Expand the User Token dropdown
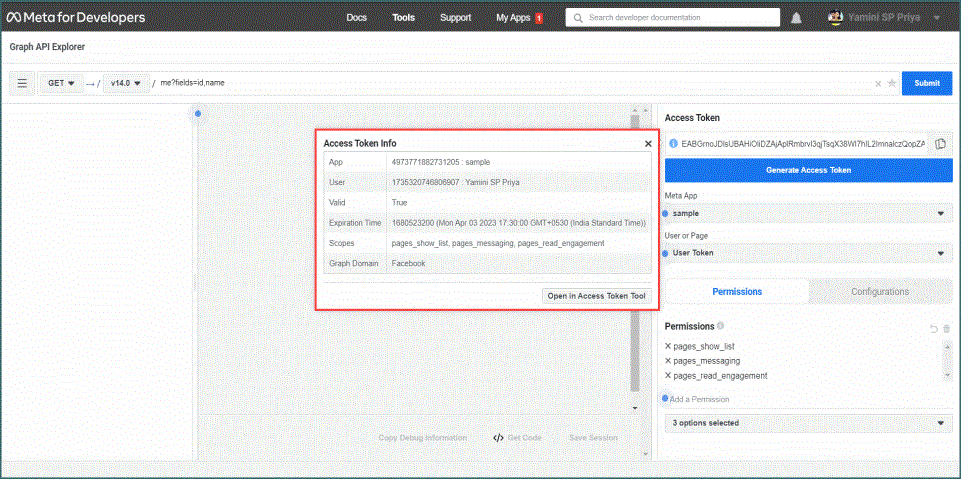 808,253
